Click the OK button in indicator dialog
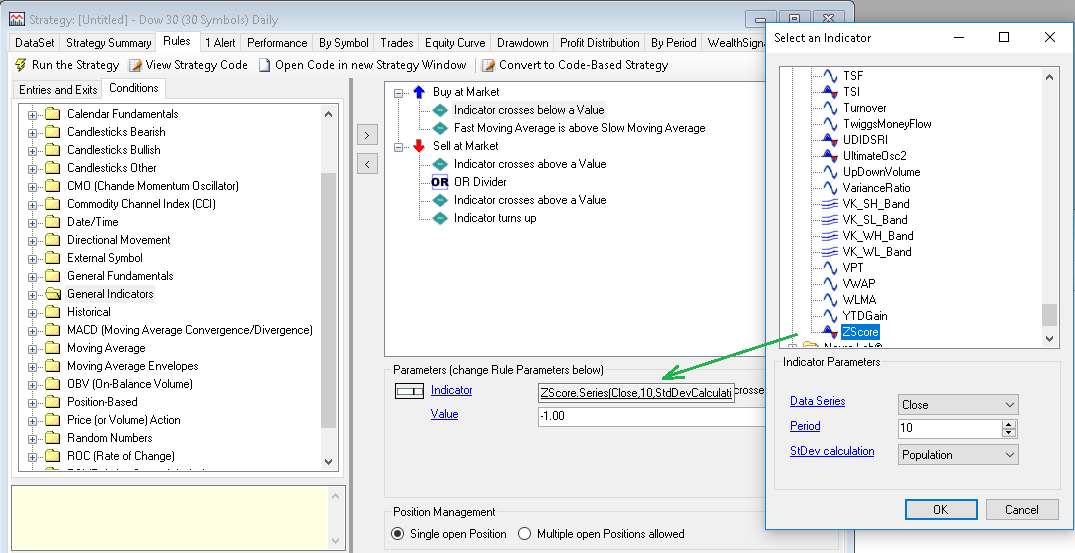Viewport: 1075px width, 553px height. tap(940, 509)
